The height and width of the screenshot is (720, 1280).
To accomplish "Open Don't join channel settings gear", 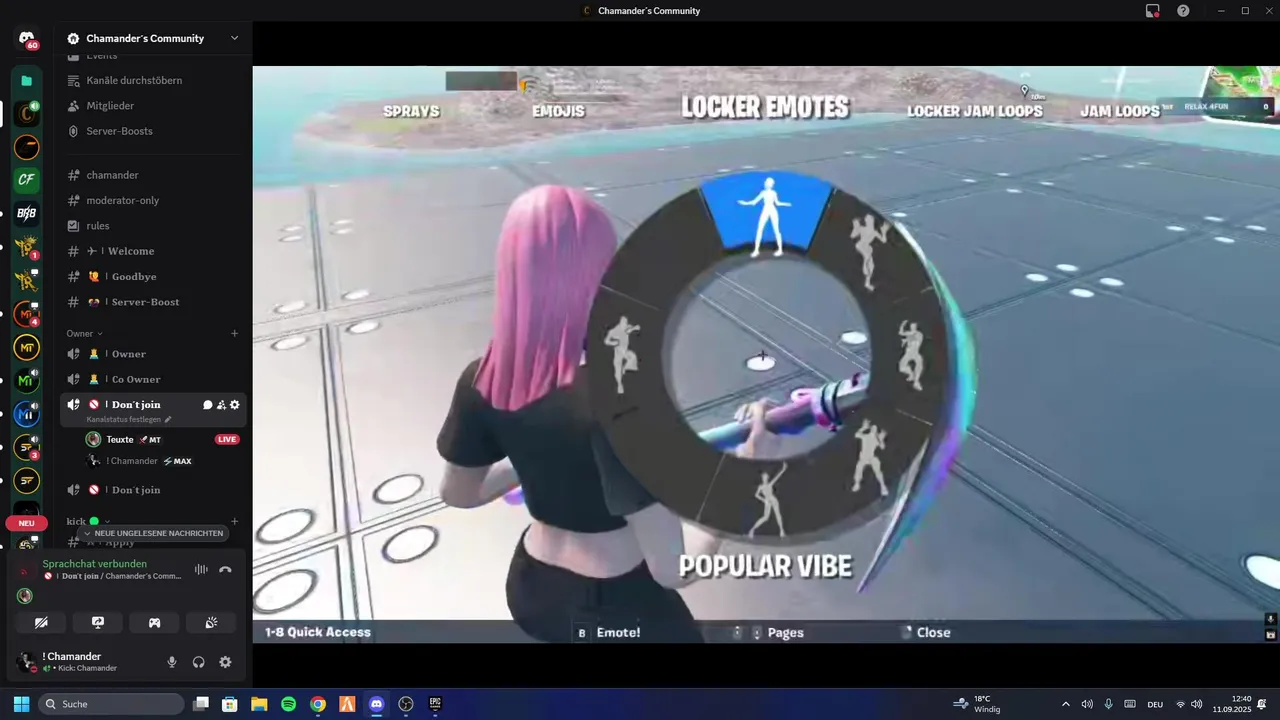I will (x=235, y=405).
